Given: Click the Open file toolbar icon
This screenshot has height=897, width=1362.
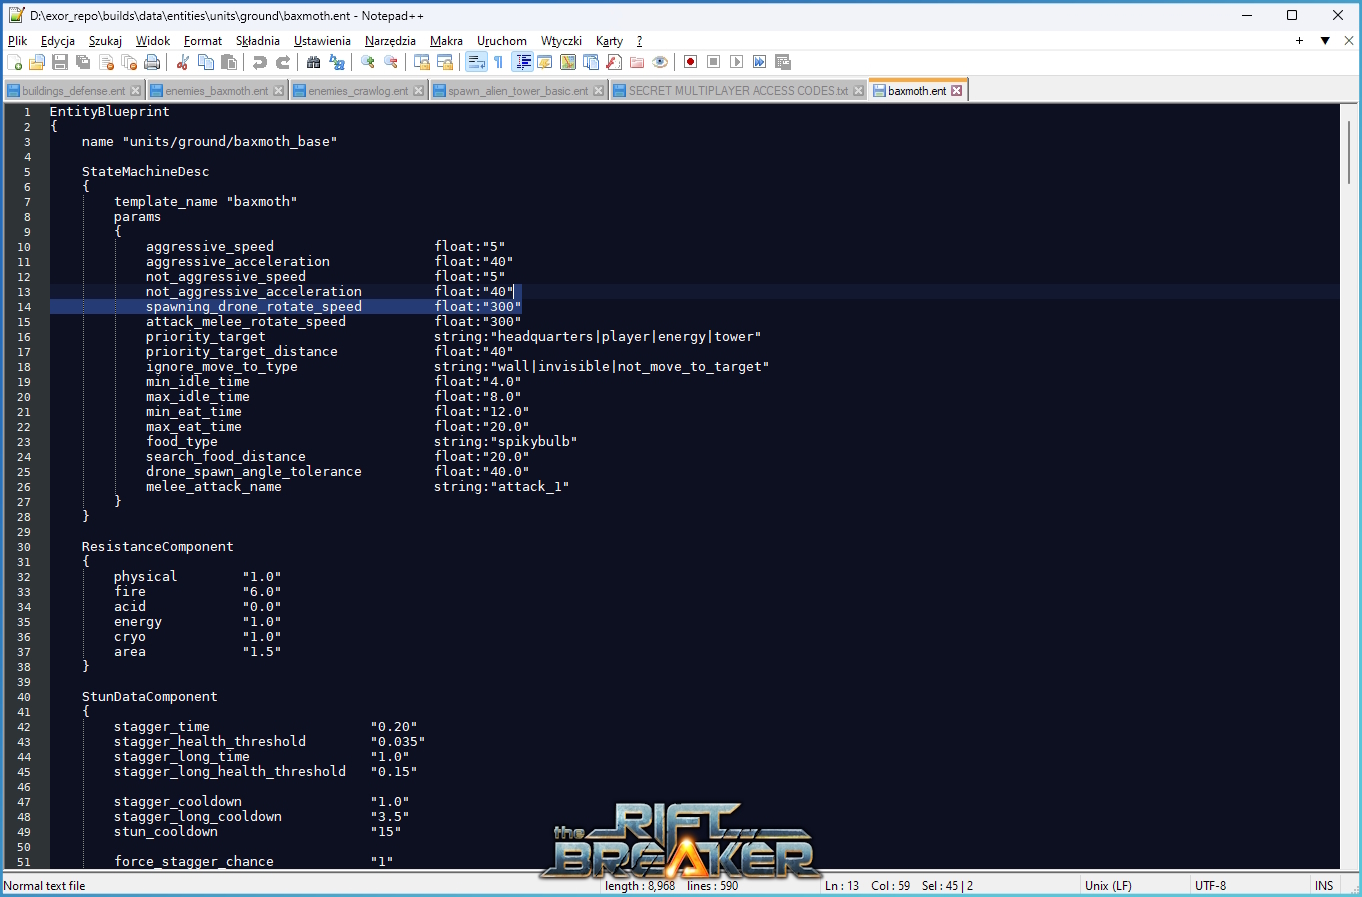Looking at the screenshot, I should 37,62.
